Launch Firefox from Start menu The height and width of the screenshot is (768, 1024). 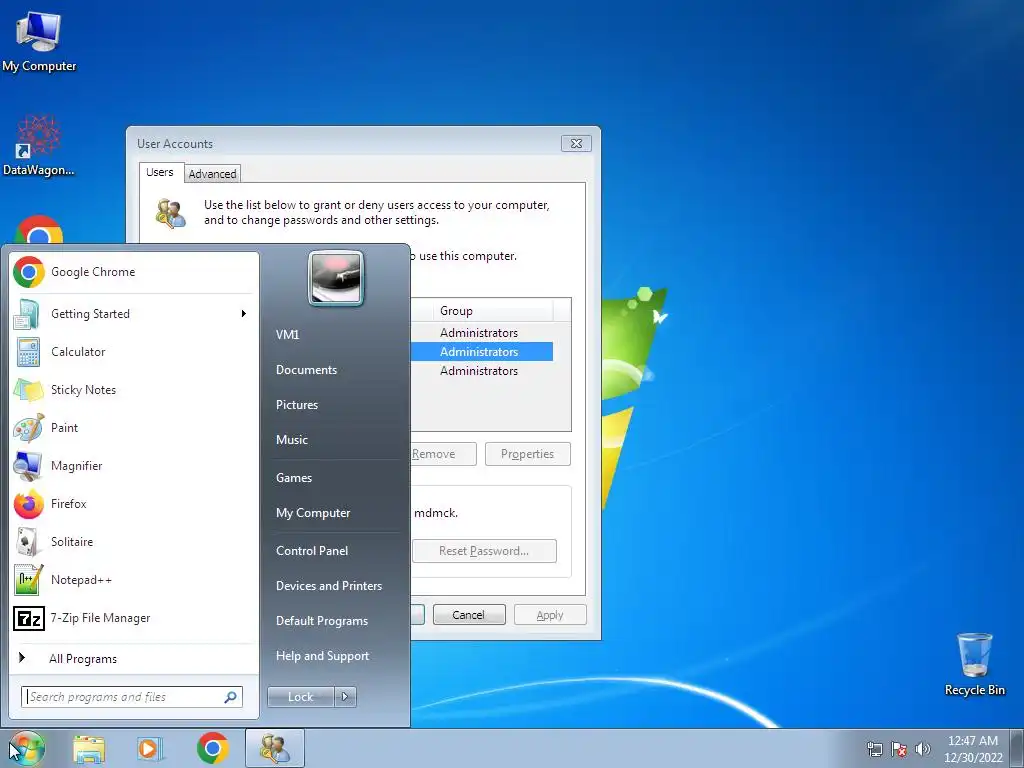(135, 504)
